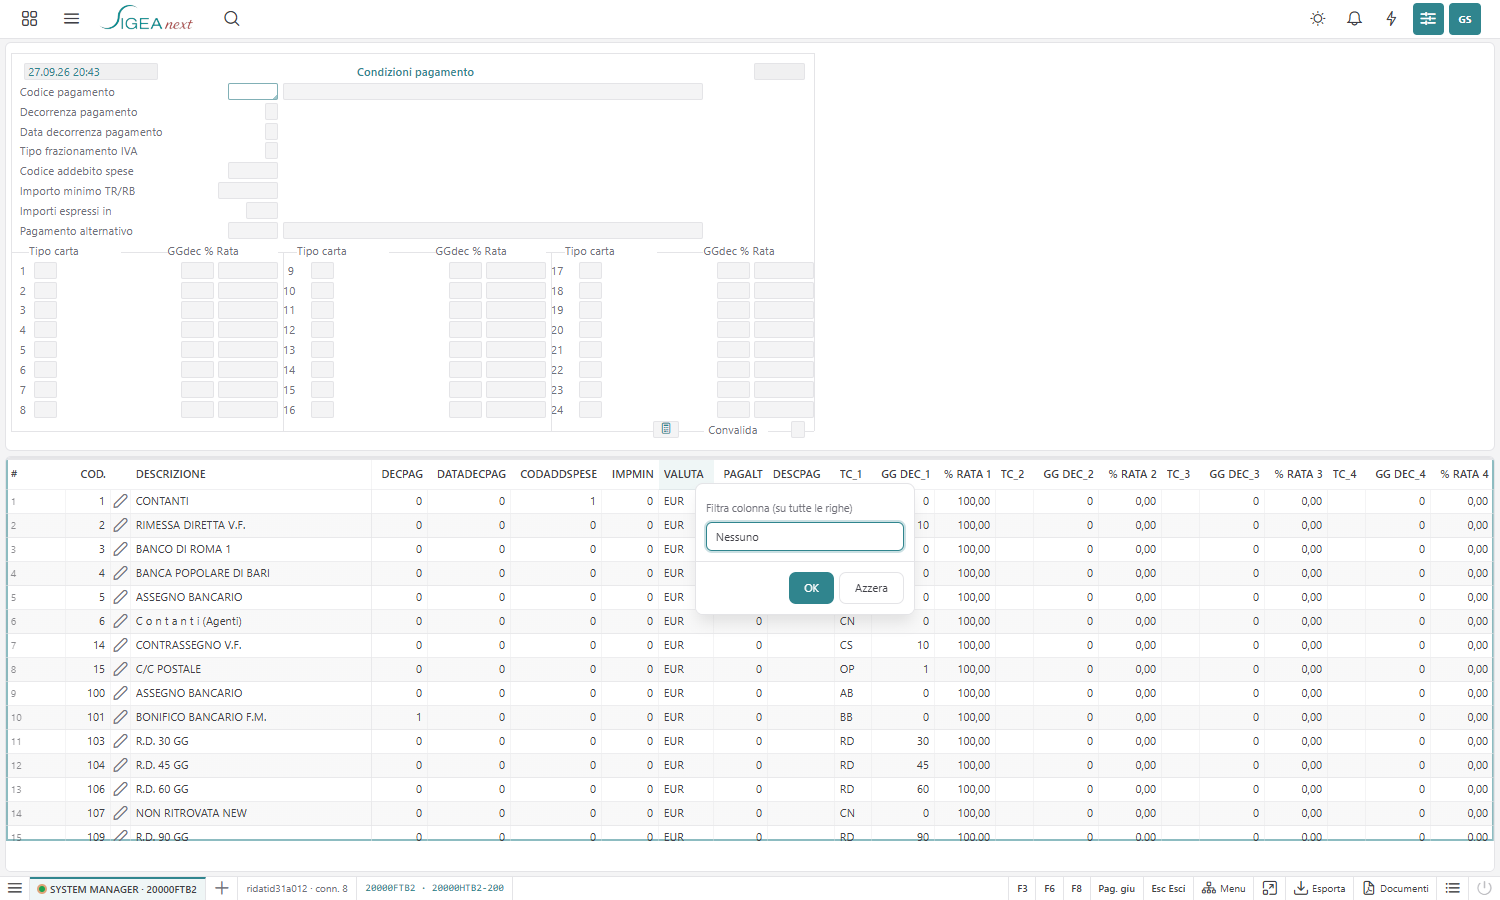
Task: Edit the CONTANTI row pencil icon
Action: tap(120, 501)
